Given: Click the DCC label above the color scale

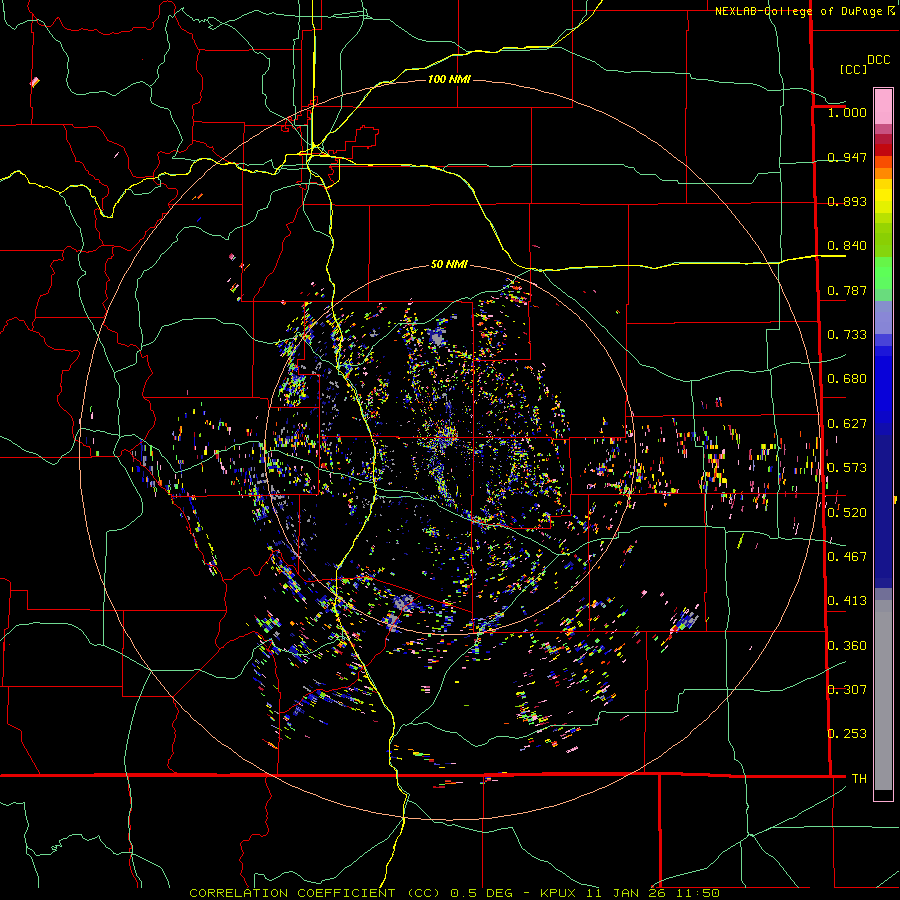Looking at the screenshot, I should [878, 60].
